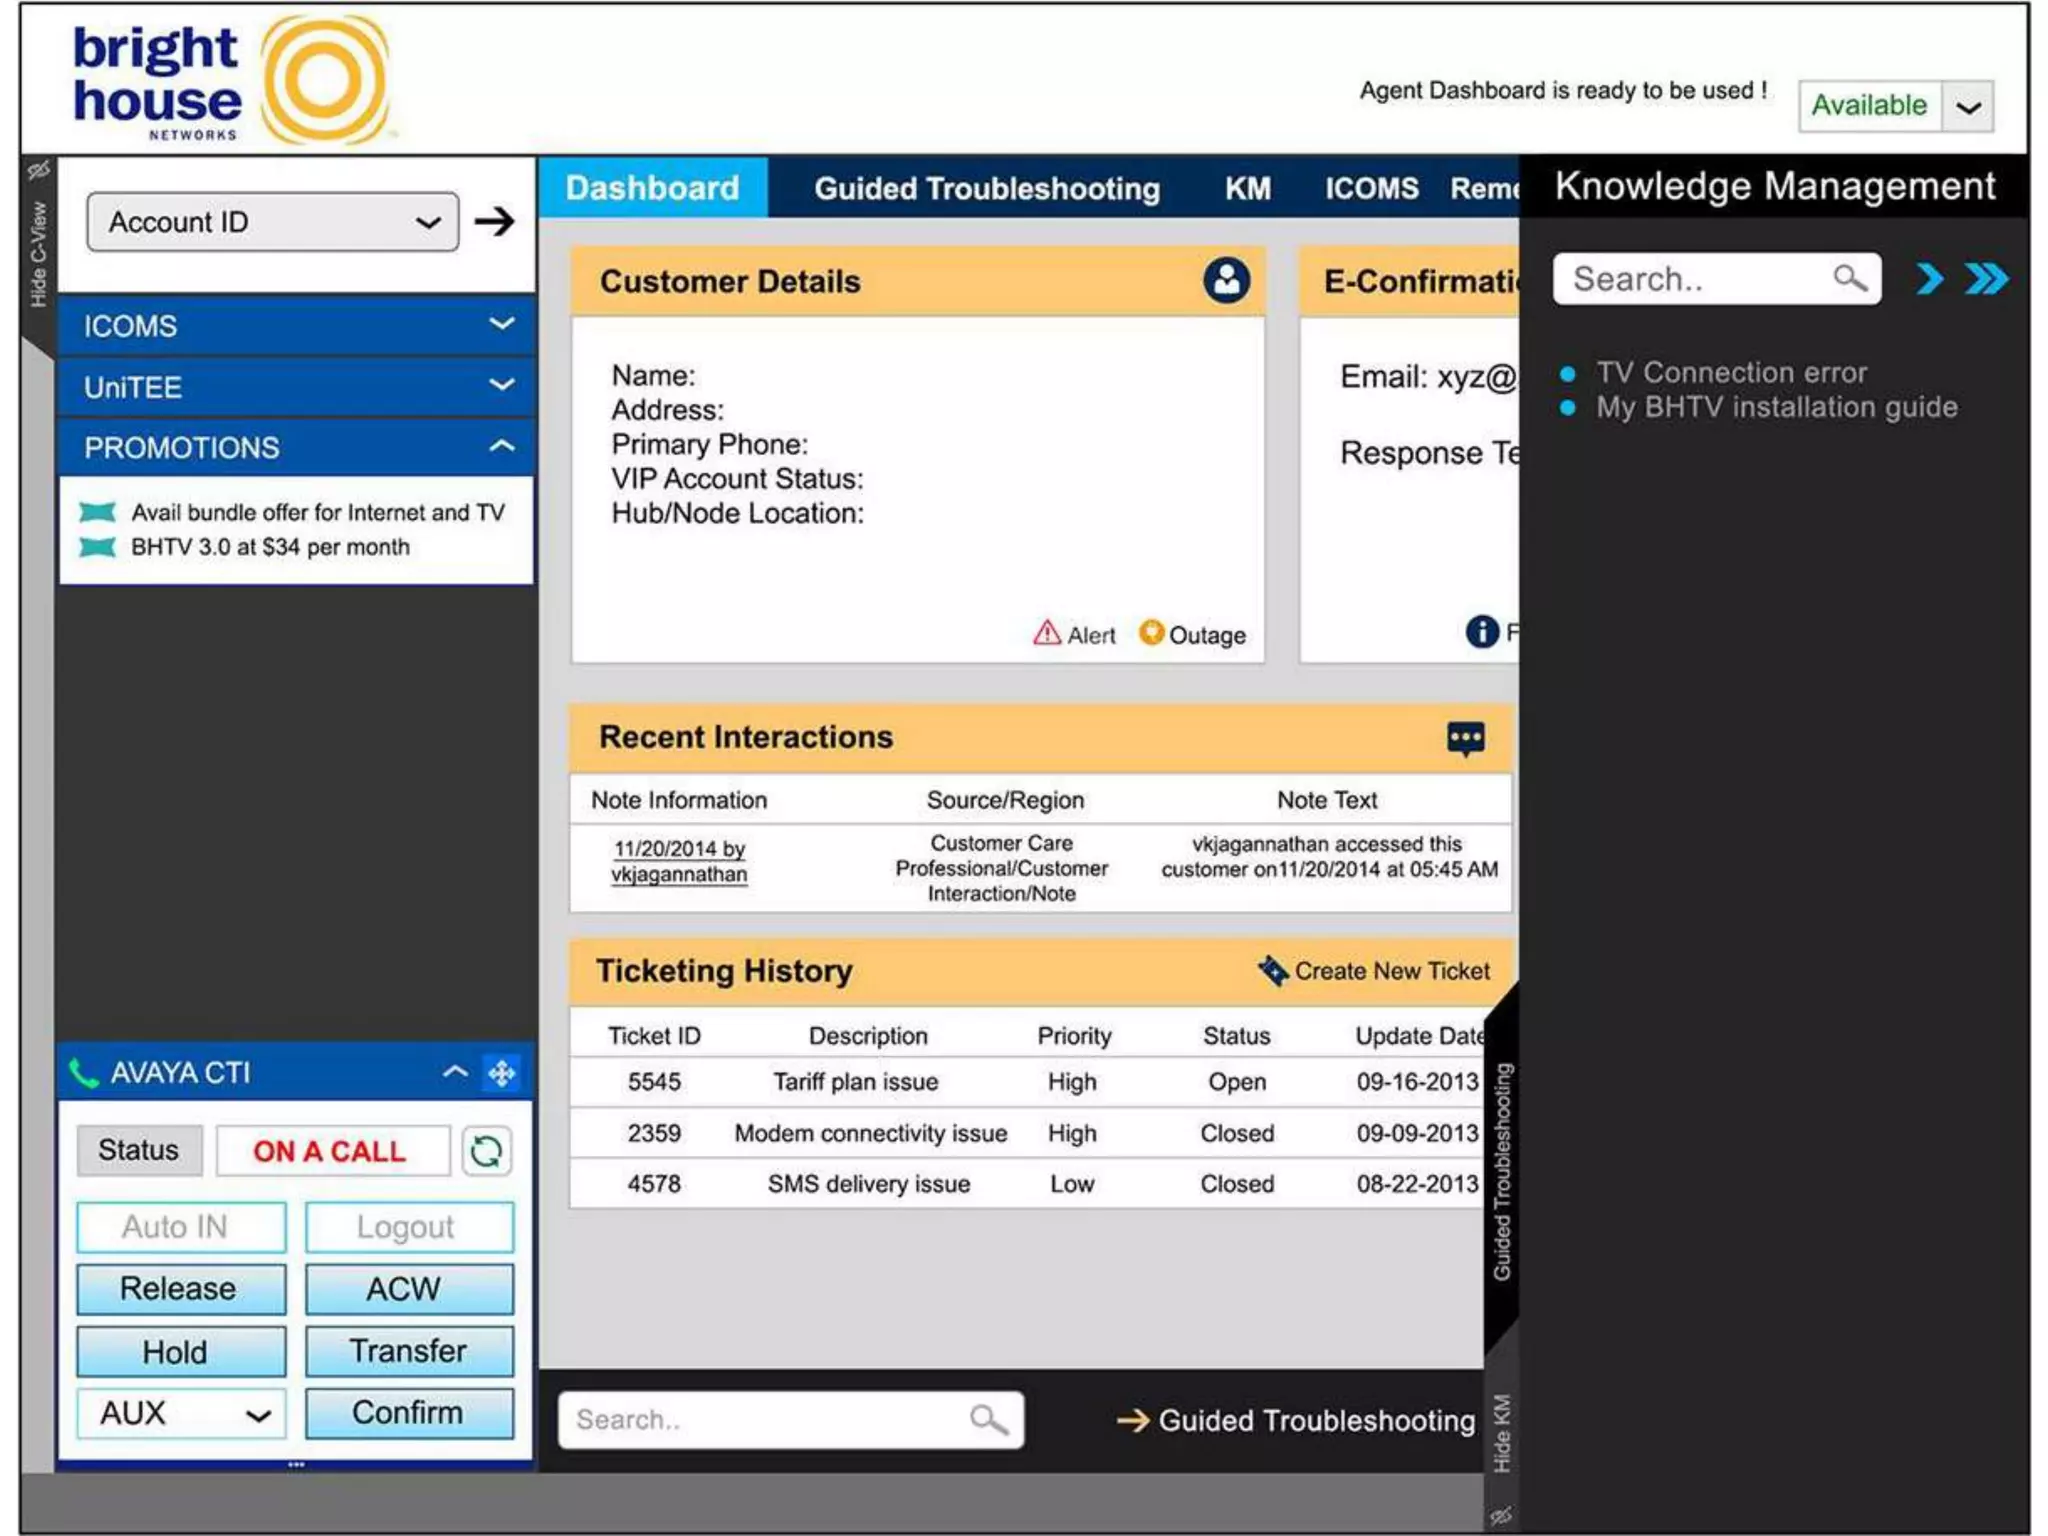Click the Auto IN button
2048x1536 pixels.
click(181, 1227)
